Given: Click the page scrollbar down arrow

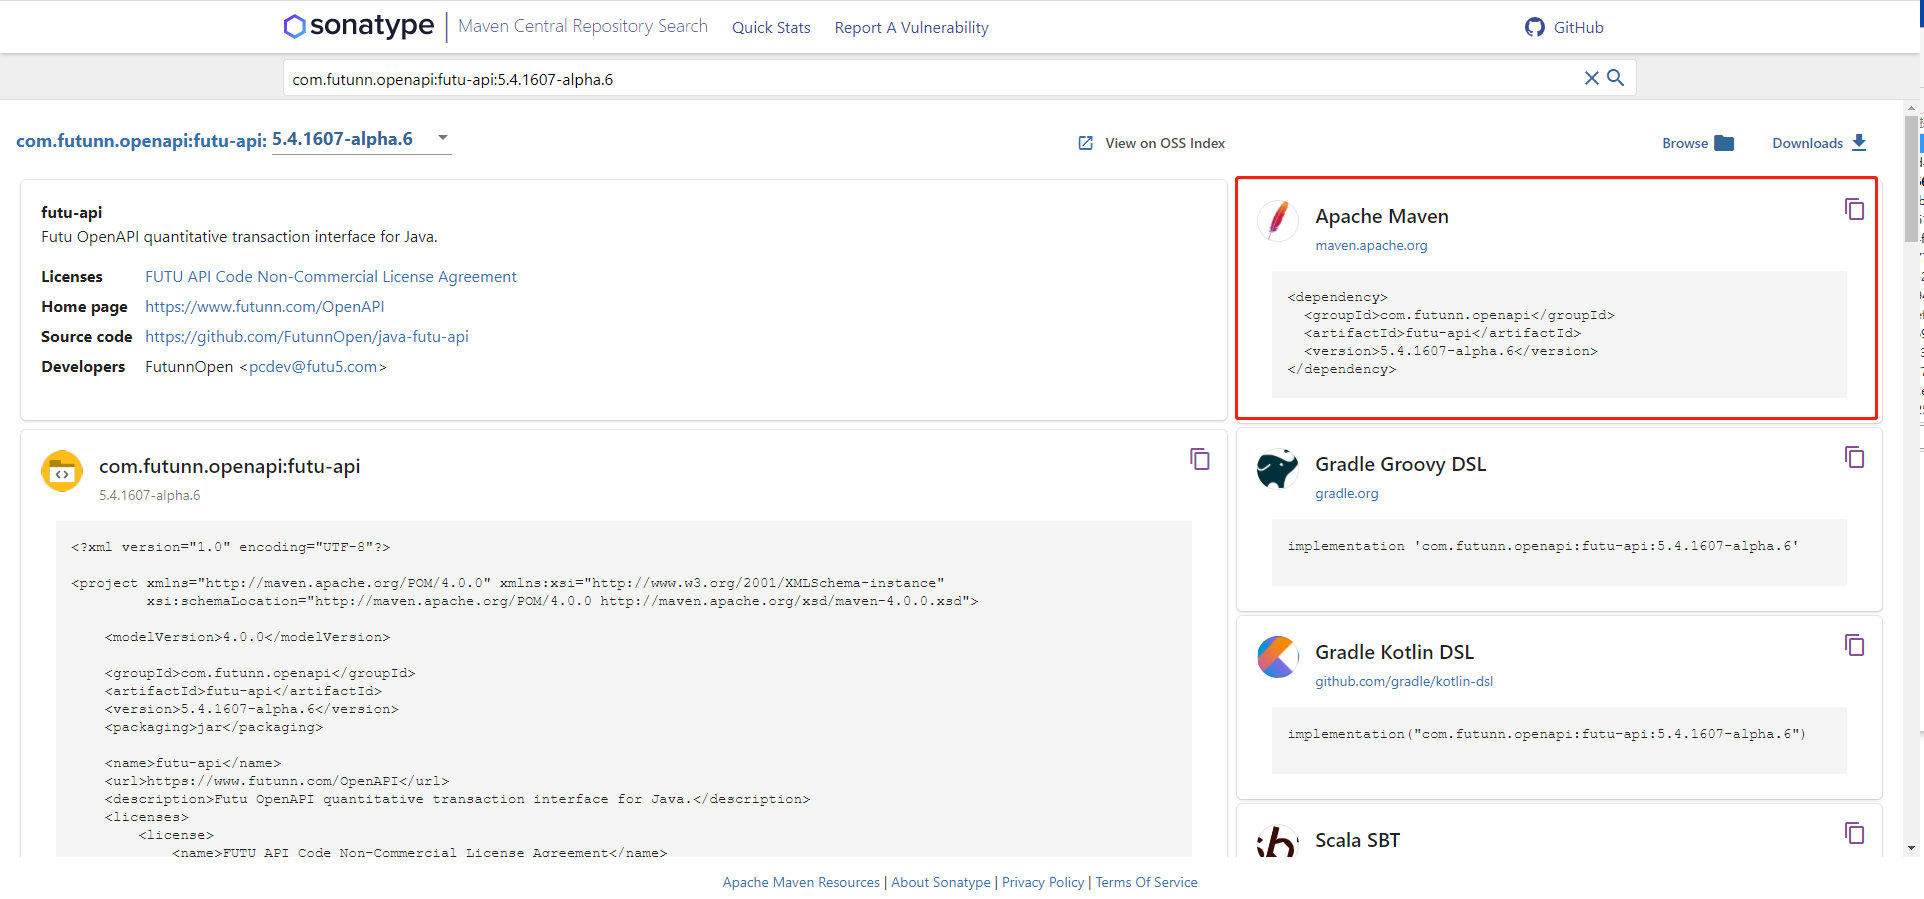Looking at the screenshot, I should [1911, 848].
